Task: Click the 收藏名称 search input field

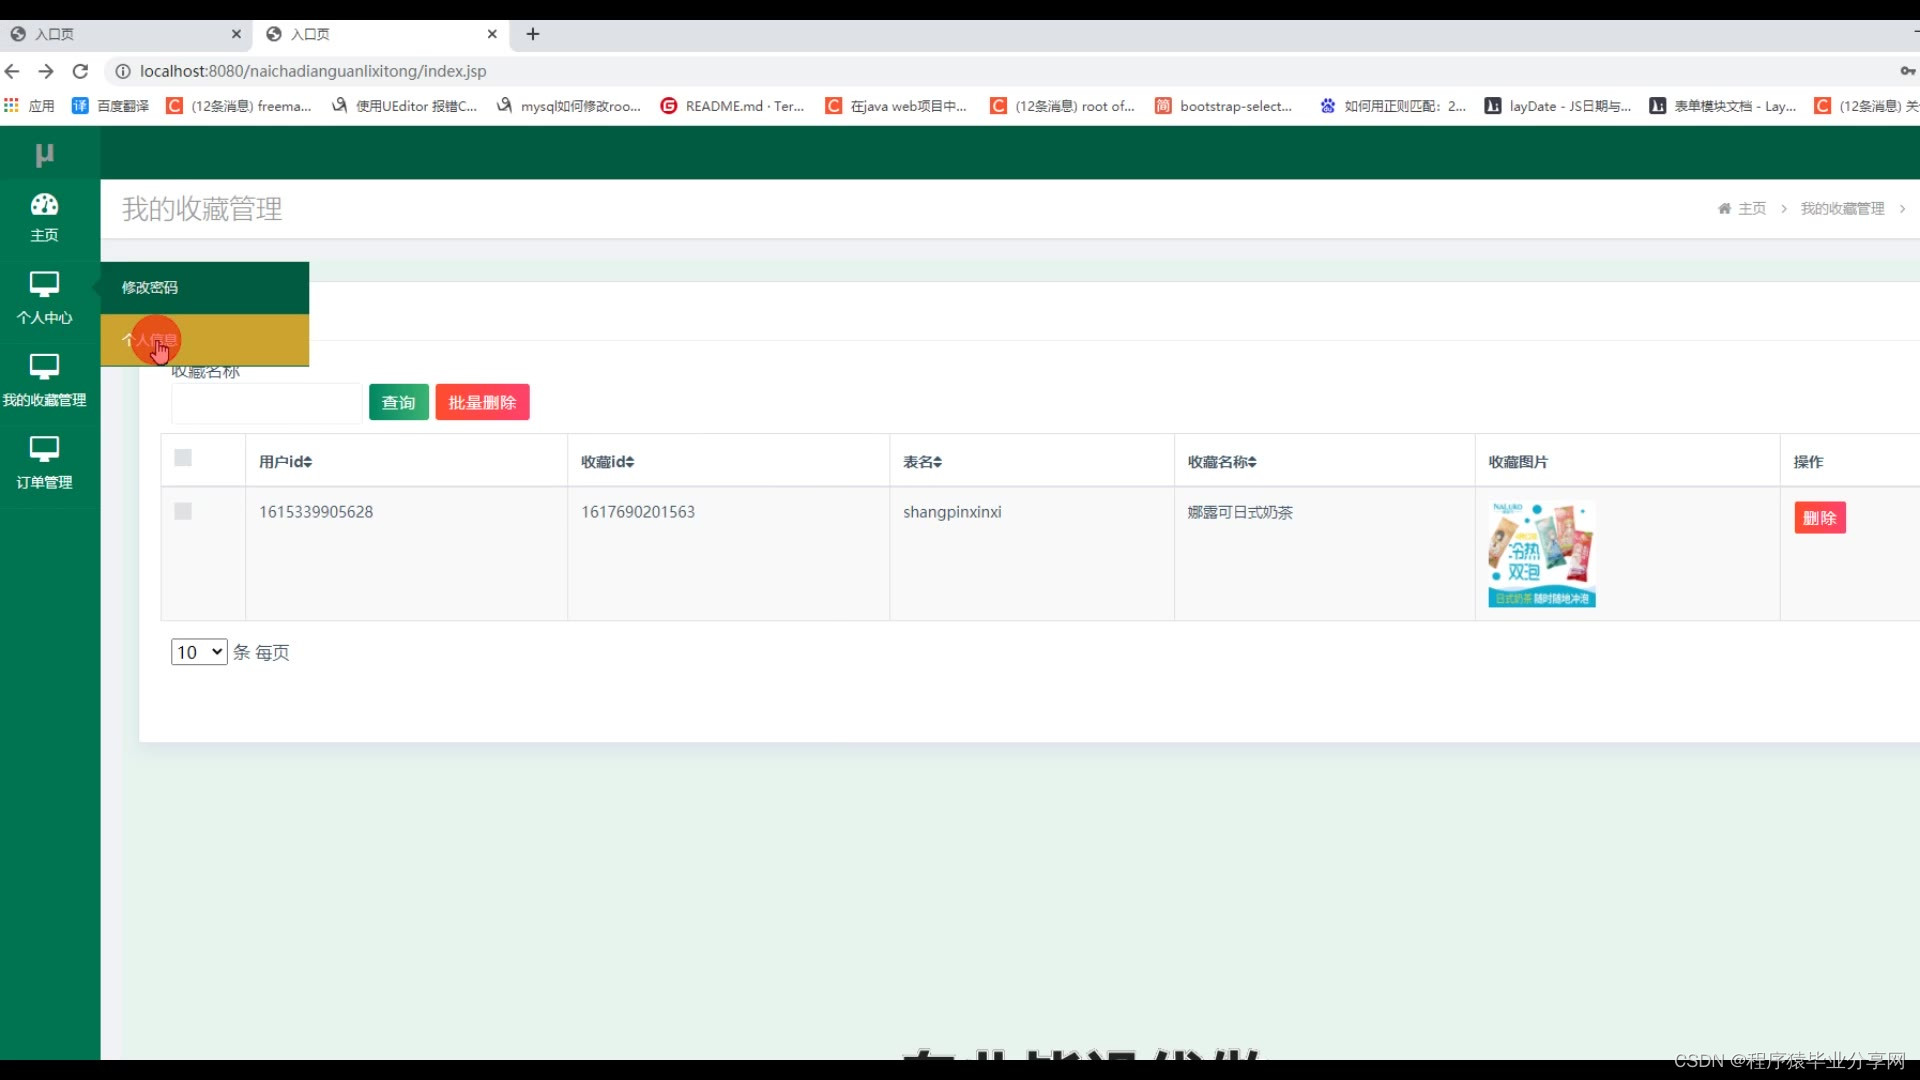Action: [266, 403]
